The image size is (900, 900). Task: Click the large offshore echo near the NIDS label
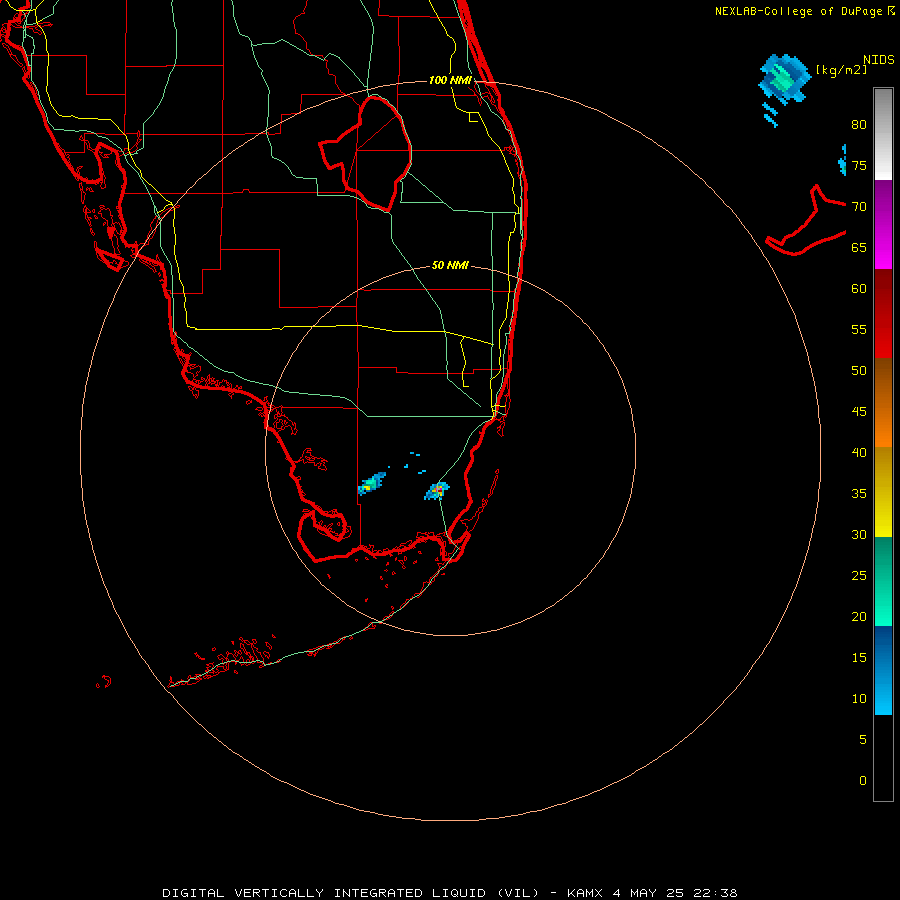(x=784, y=79)
